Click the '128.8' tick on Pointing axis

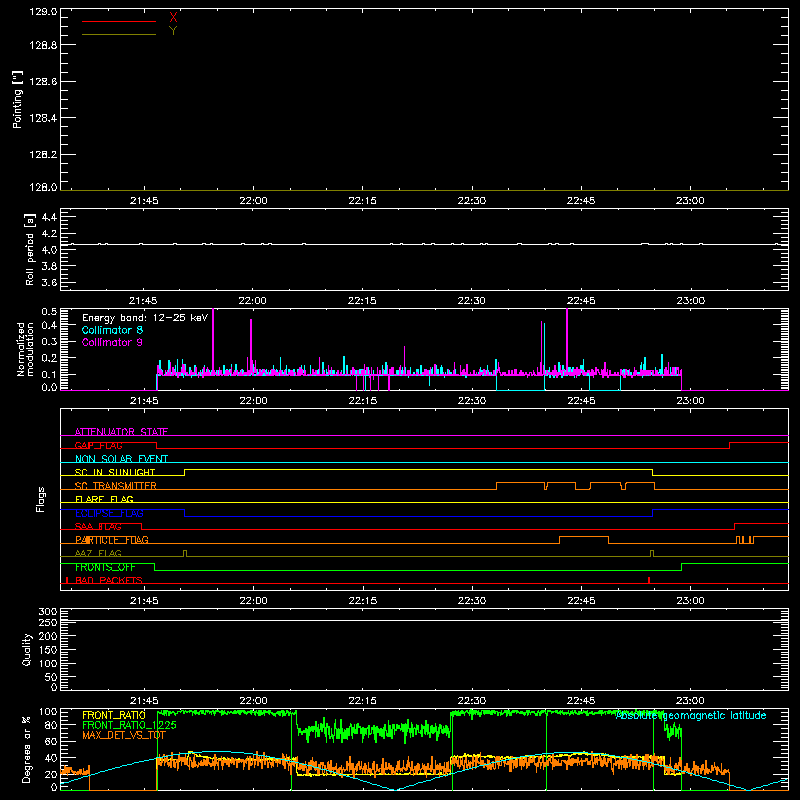pos(43,45)
